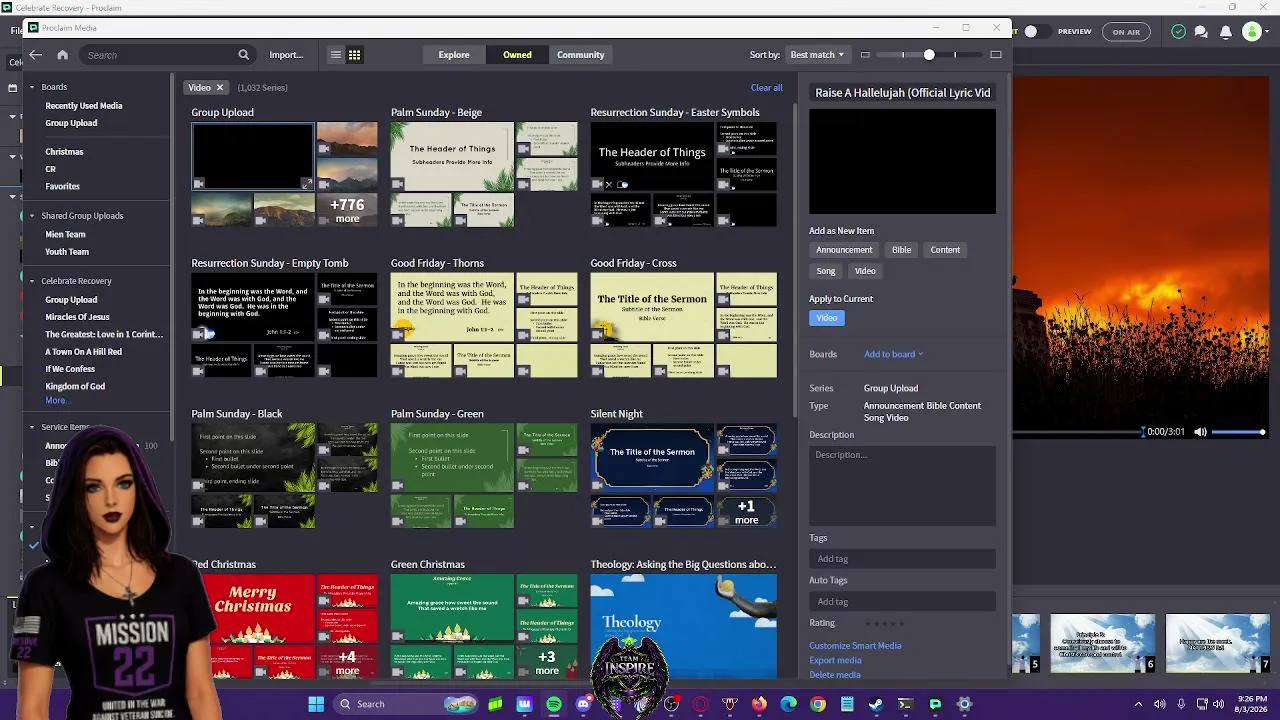Click the Clear all link
The height and width of the screenshot is (720, 1280).
[x=767, y=88]
